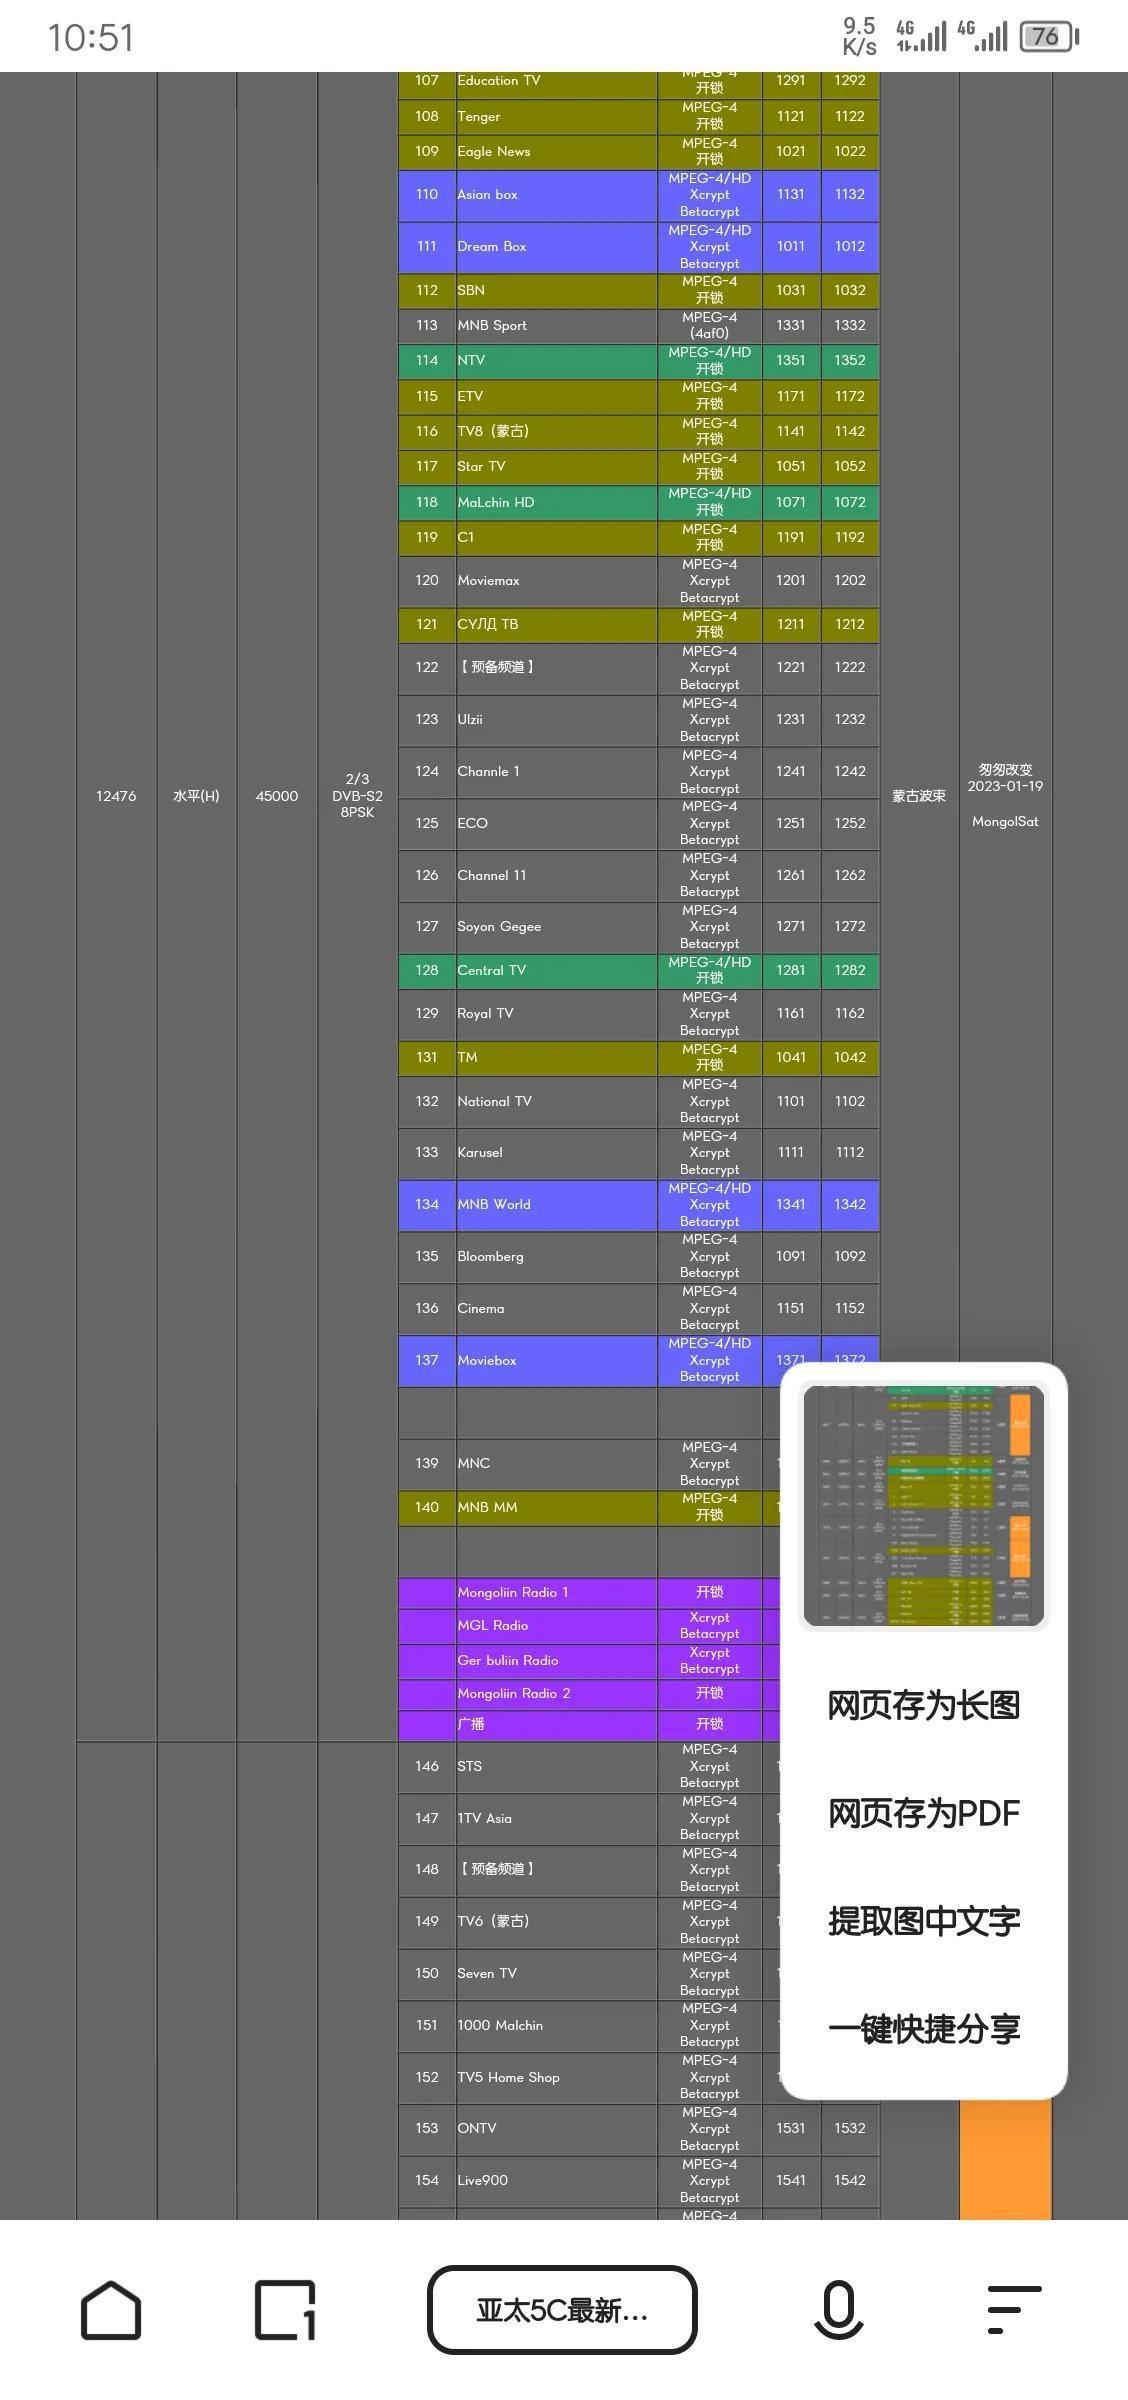Choose 提取图中文字 in popup
The width and height of the screenshot is (1128, 2400).
pos(923,1921)
